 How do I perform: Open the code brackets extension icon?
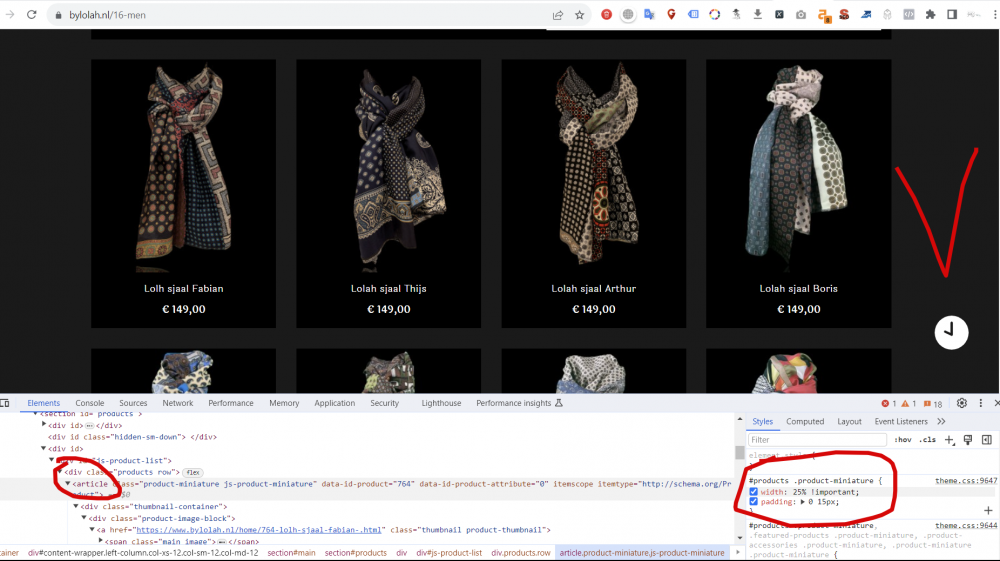click(909, 14)
